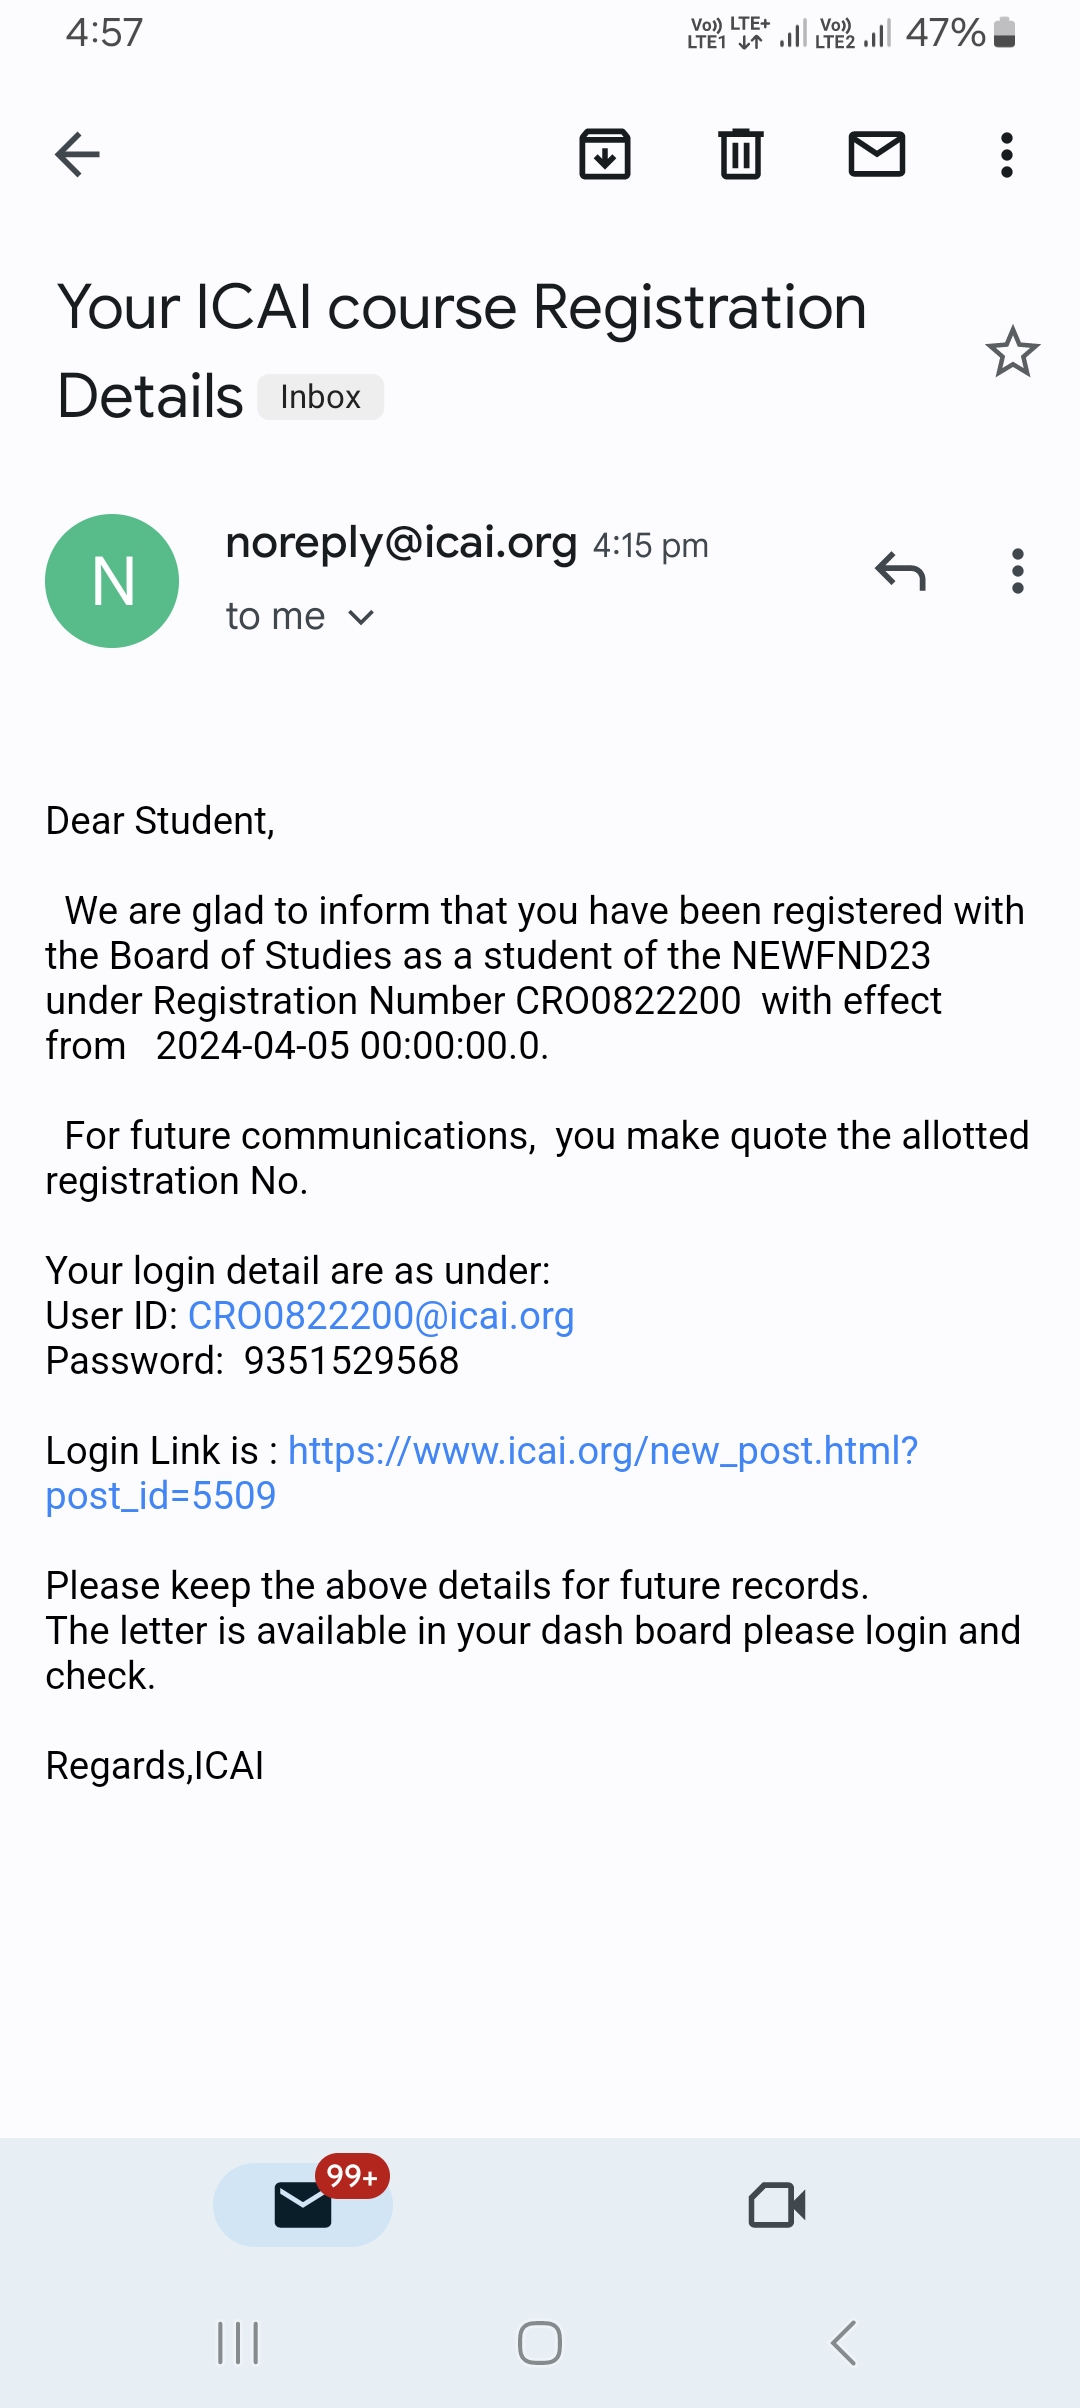Switch to the Mail tab
This screenshot has height=2408, width=1080.
coord(302,2205)
